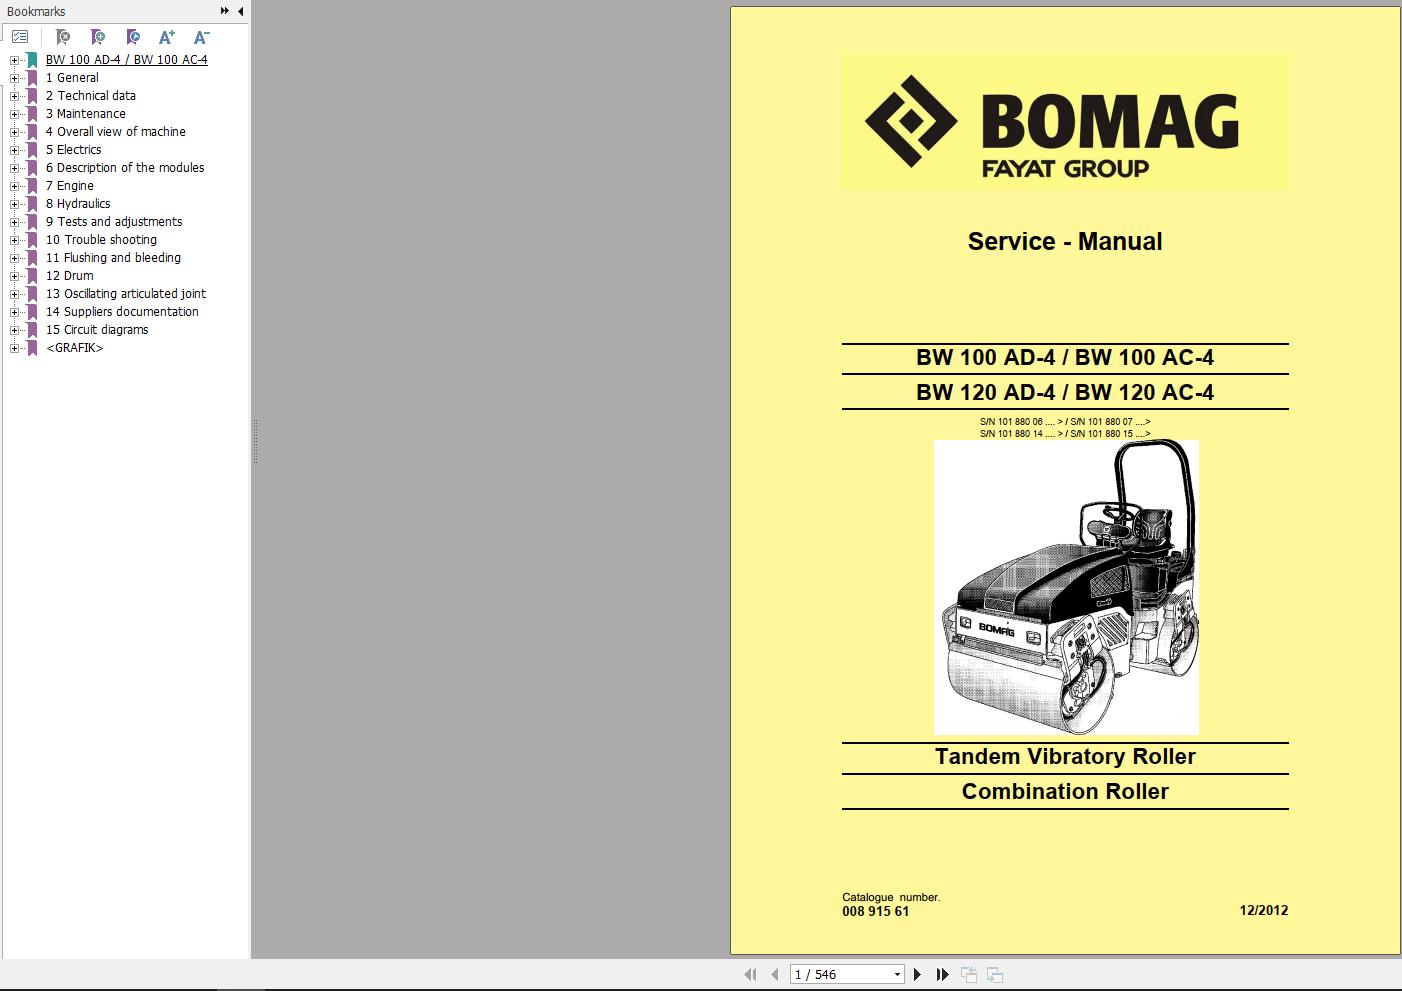Viewport: 1402px width, 991px height.
Task: Jump to the last page
Action: [x=942, y=974]
